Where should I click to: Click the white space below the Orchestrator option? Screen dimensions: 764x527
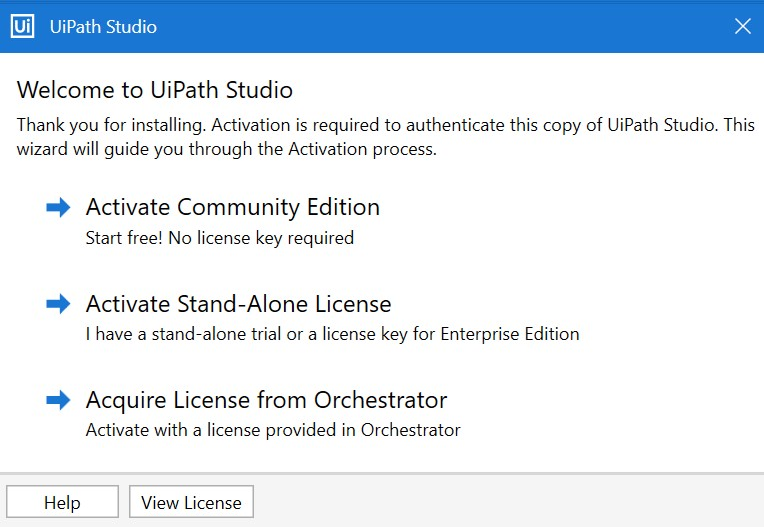[382, 455]
